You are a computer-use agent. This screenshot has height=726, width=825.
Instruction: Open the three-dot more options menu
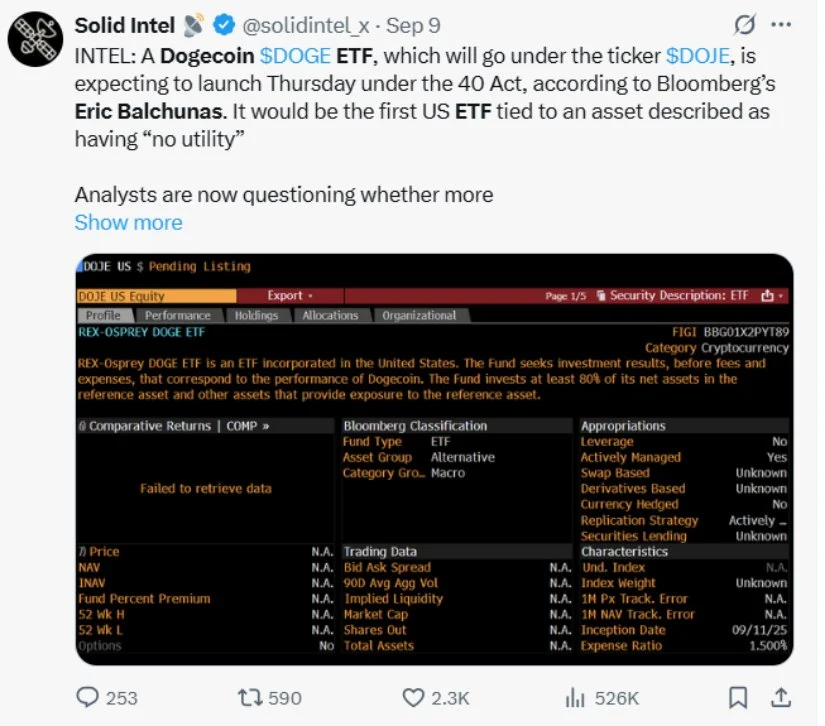781,24
